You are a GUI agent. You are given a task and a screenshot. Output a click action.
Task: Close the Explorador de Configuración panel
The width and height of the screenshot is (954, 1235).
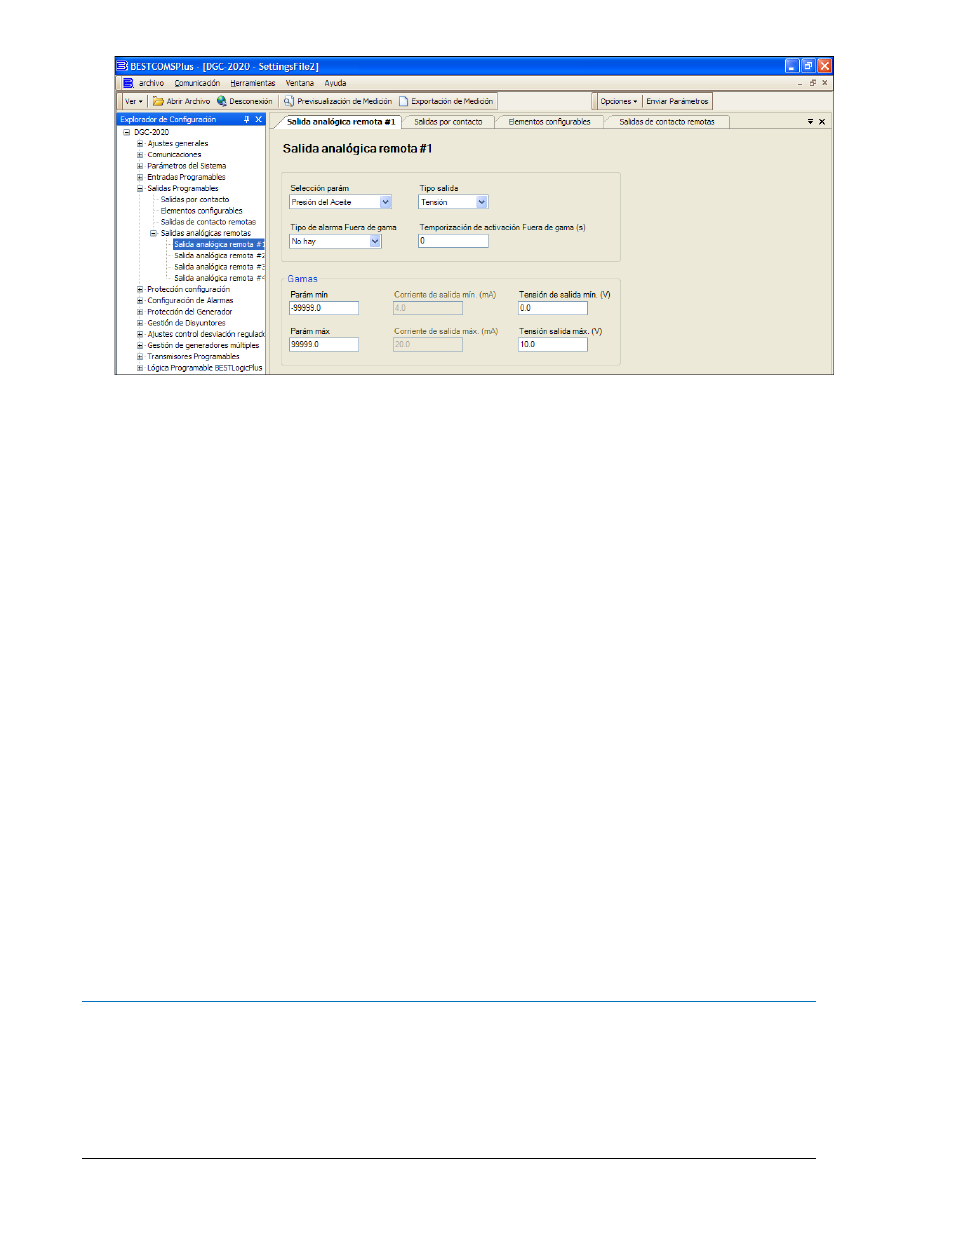(258, 119)
